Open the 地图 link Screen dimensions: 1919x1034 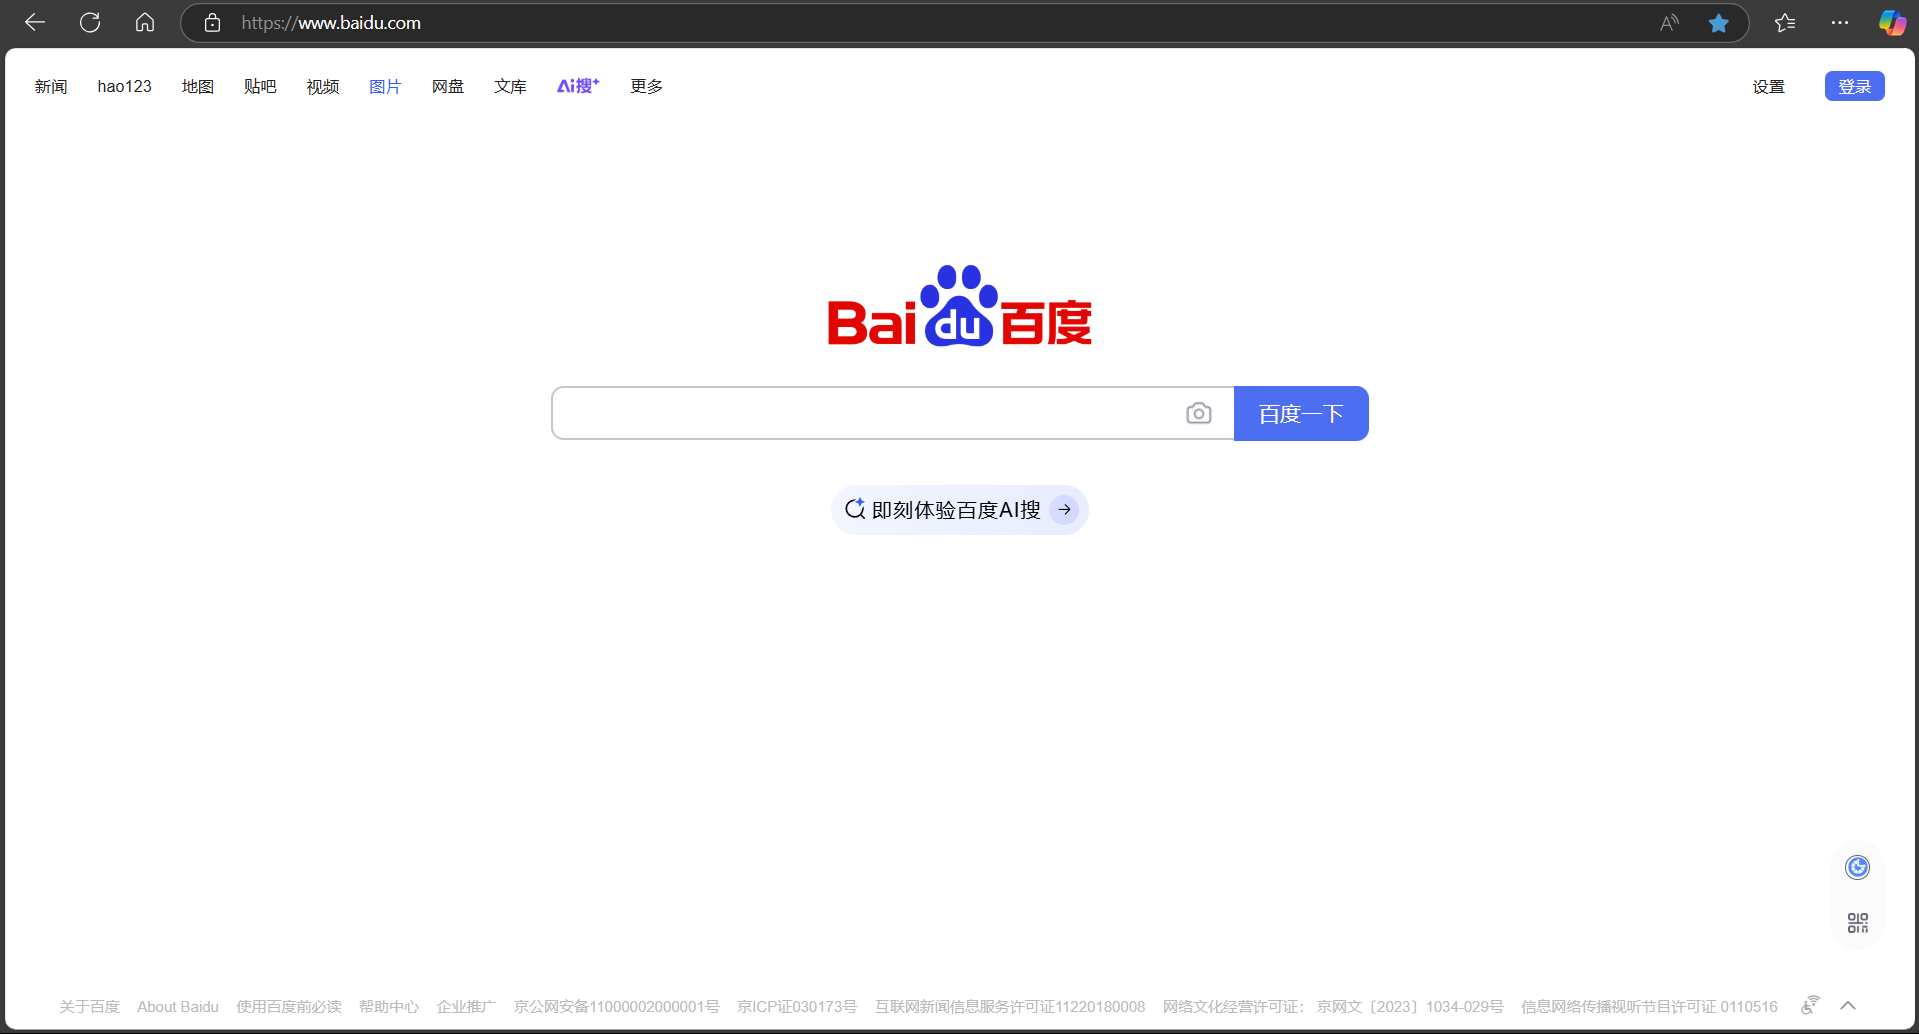[198, 87]
